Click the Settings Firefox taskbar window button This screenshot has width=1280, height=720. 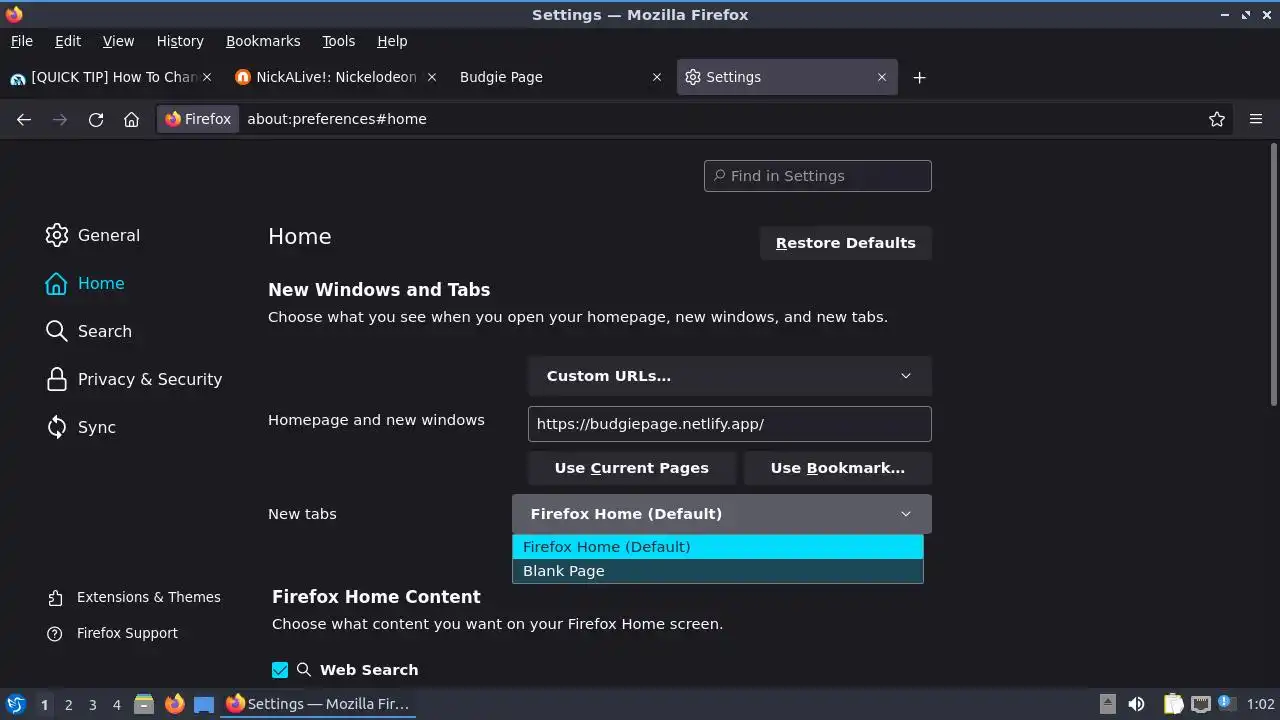point(320,704)
